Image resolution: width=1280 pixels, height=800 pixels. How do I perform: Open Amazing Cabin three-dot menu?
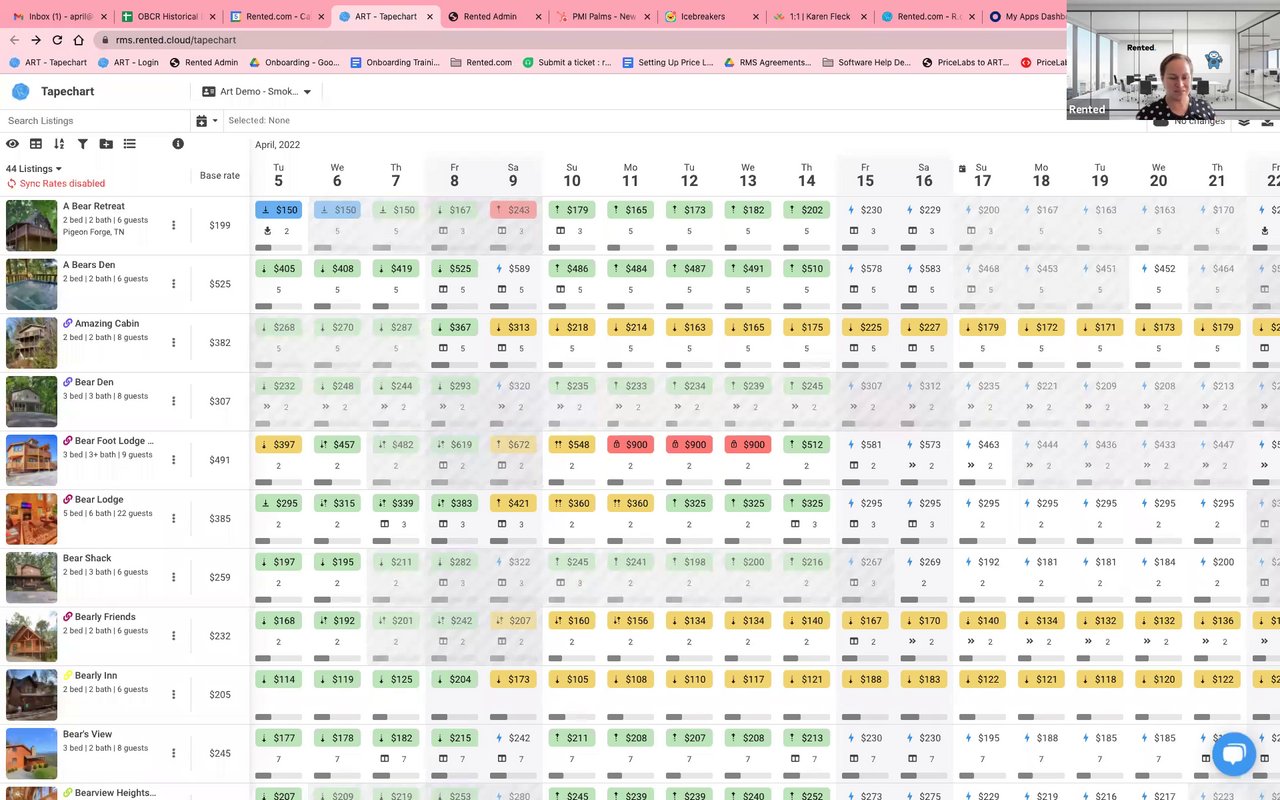pyautogui.click(x=173, y=343)
